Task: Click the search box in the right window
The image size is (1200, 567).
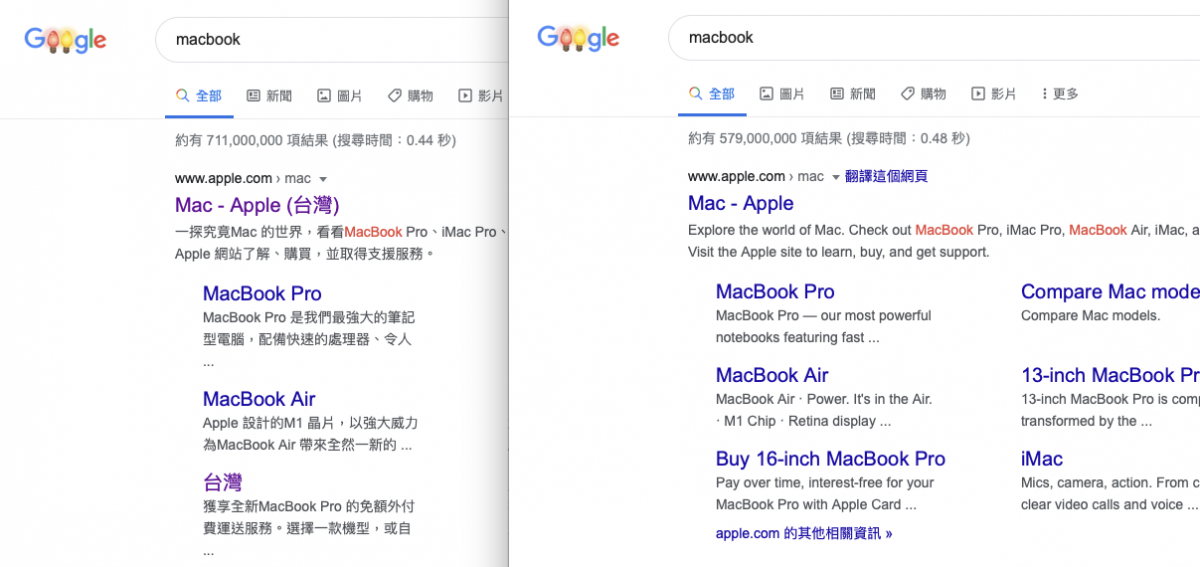Action: click(934, 38)
